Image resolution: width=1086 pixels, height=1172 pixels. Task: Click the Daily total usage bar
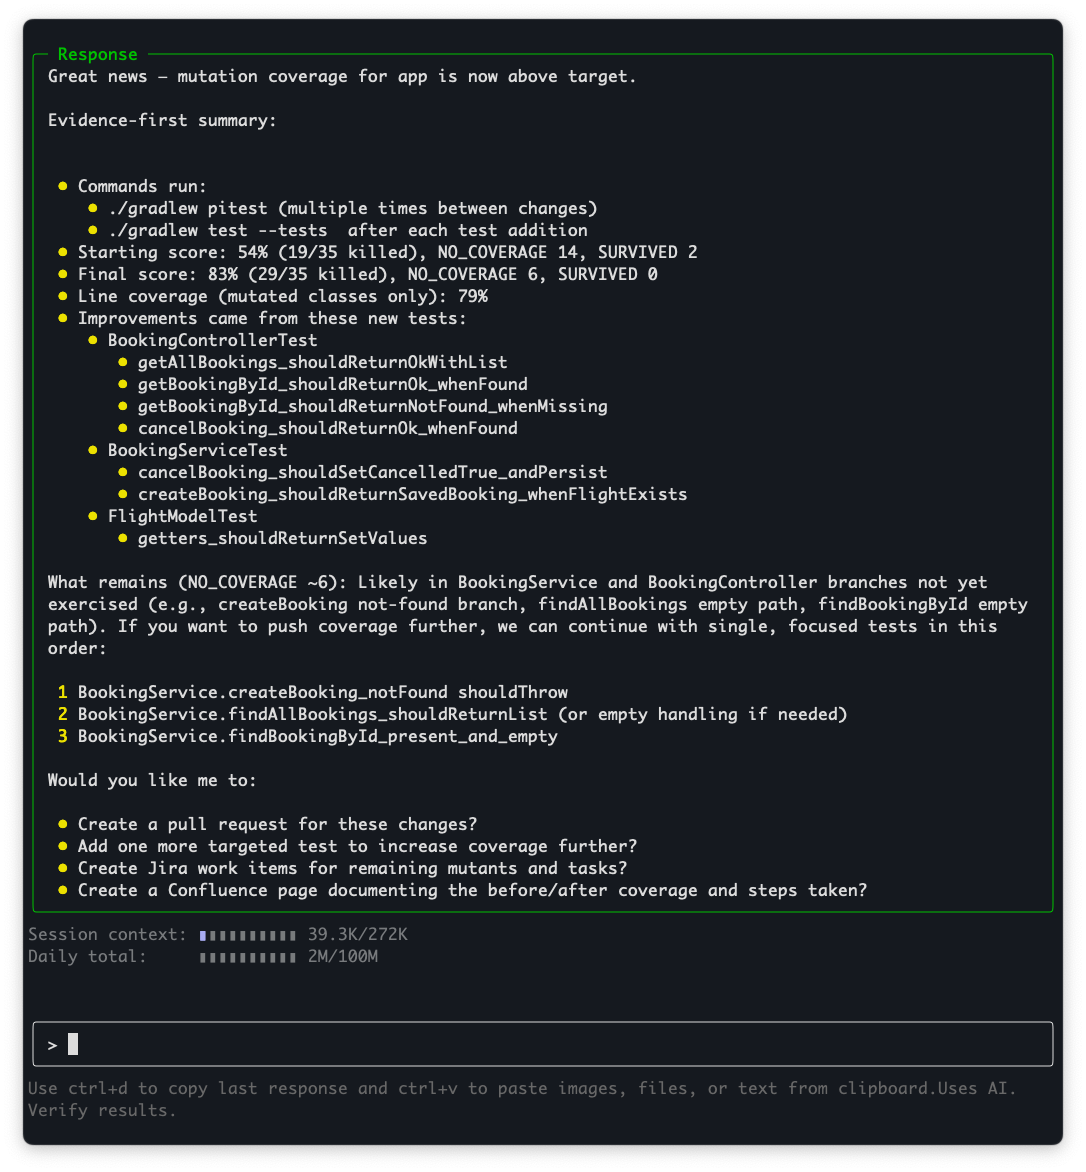pyautogui.click(x=248, y=957)
